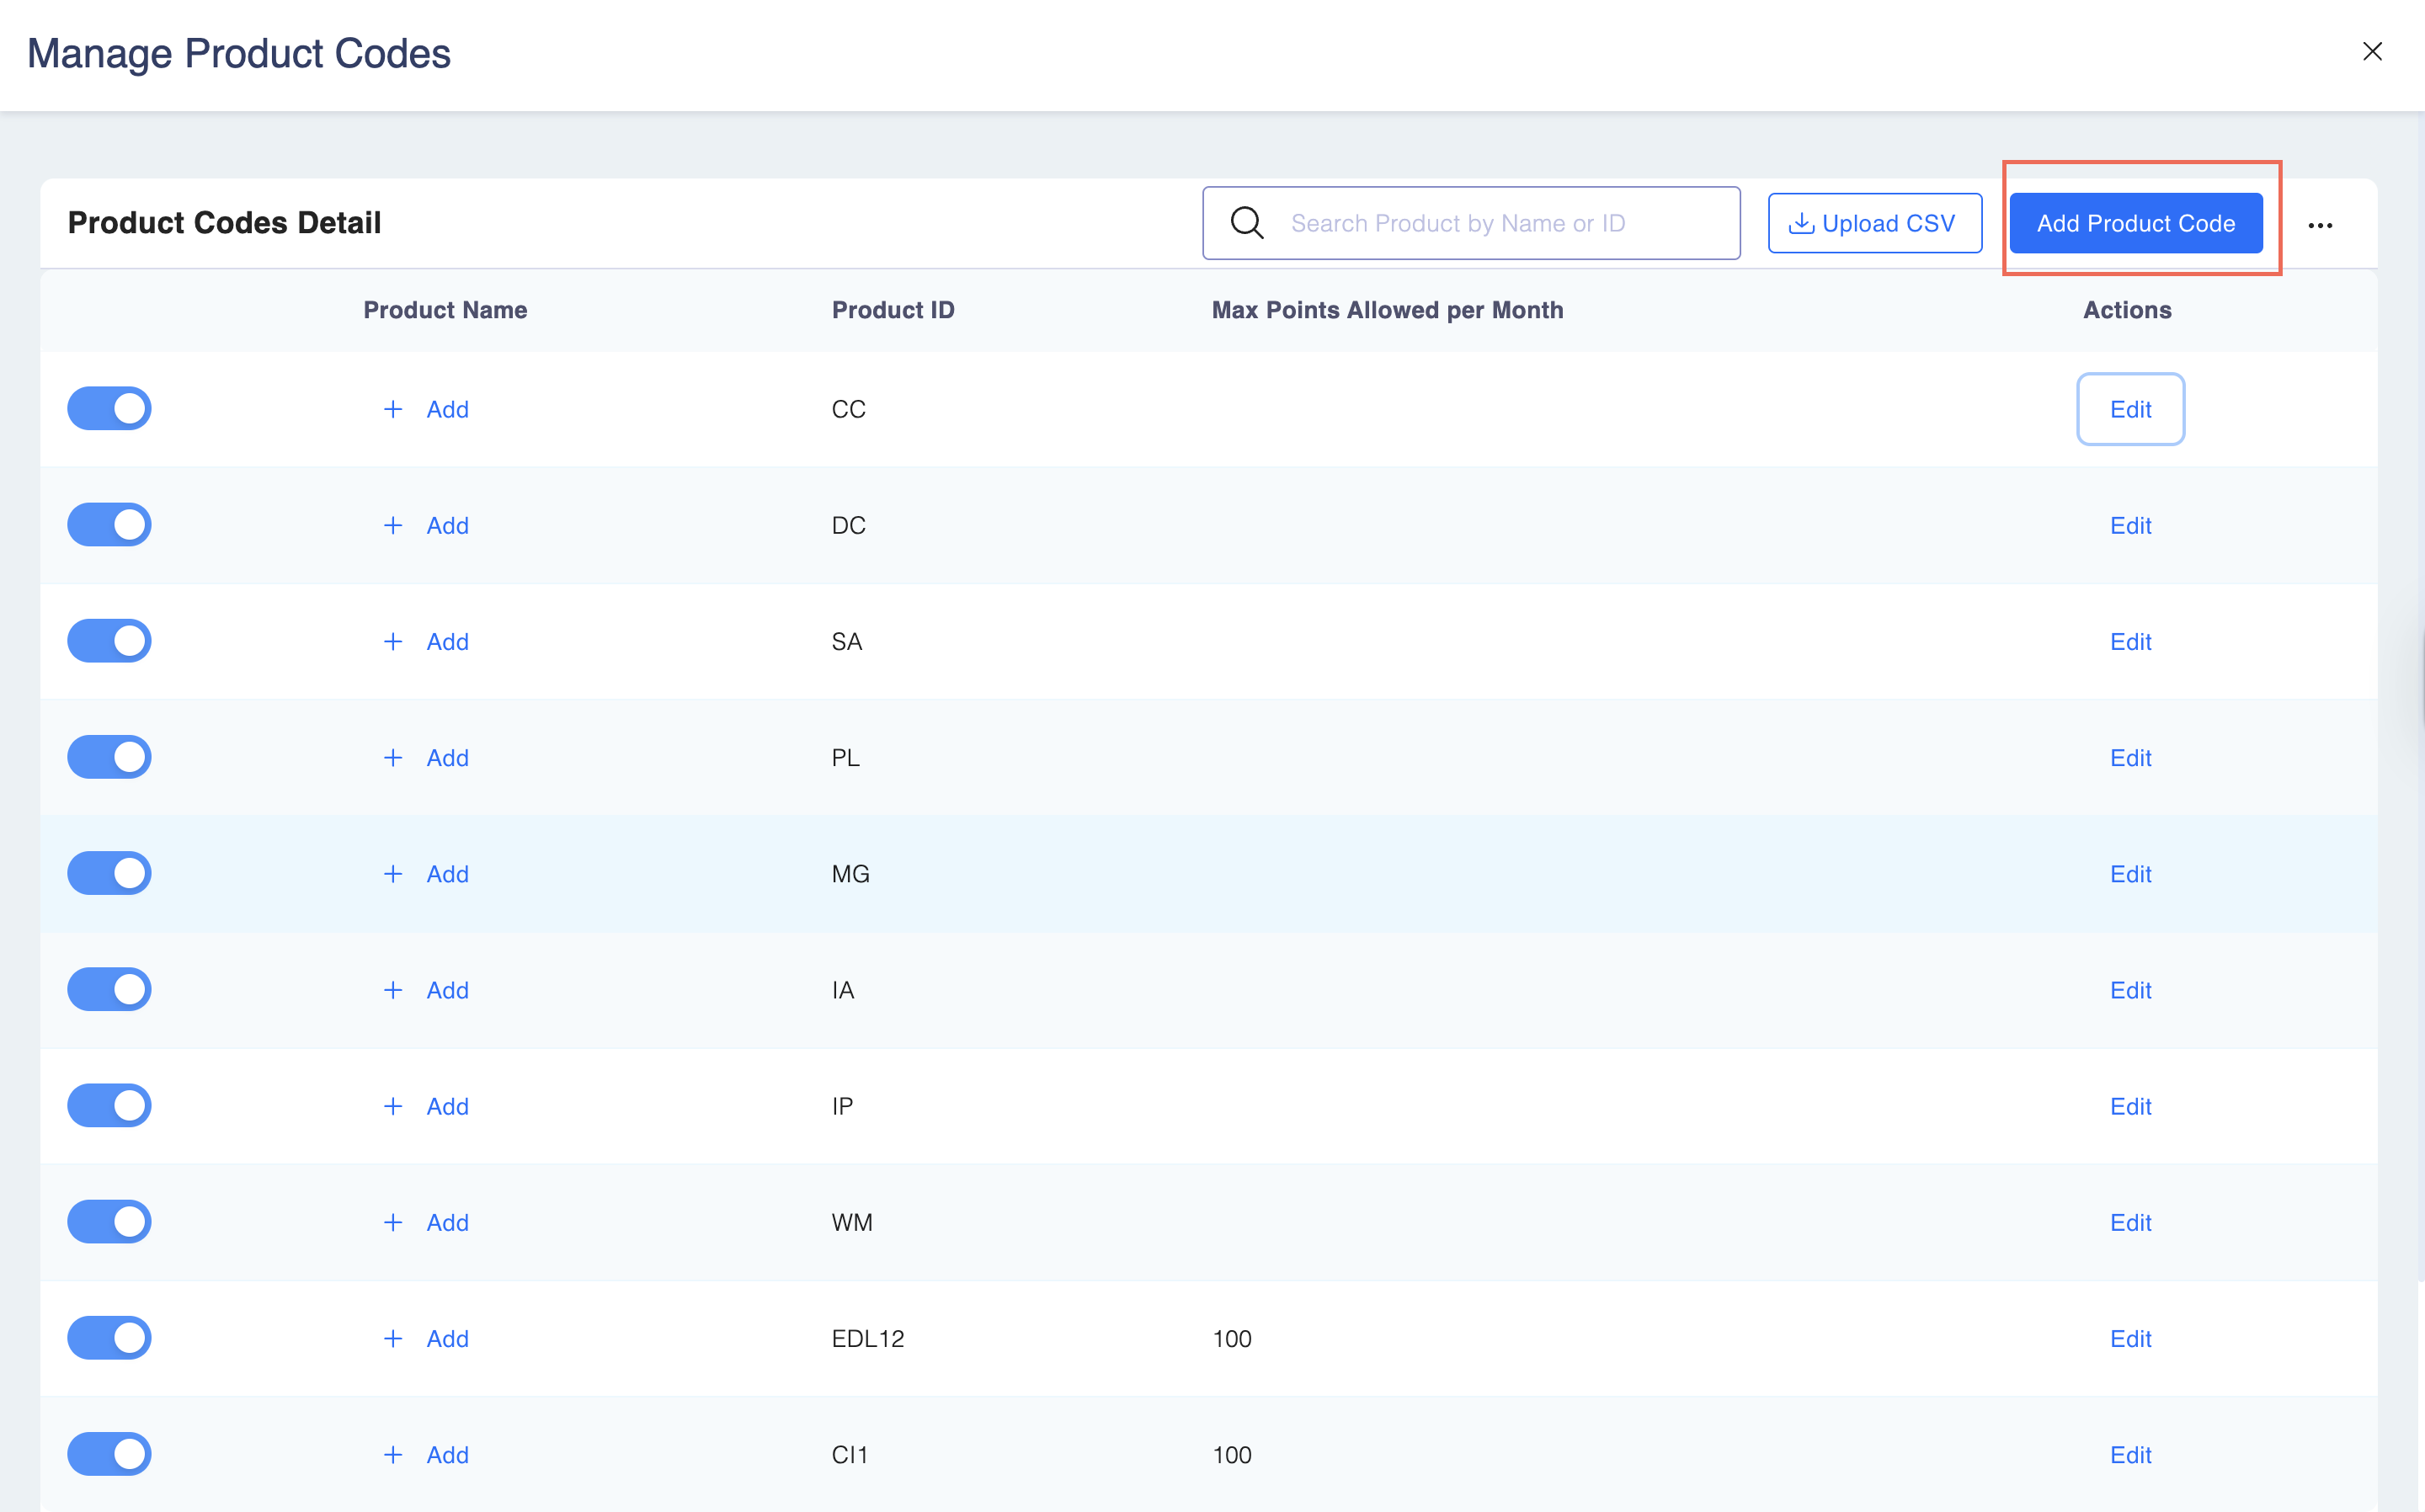Open the three-dots more options menu
Screen dimensions: 2425x1512
(x=2320, y=225)
